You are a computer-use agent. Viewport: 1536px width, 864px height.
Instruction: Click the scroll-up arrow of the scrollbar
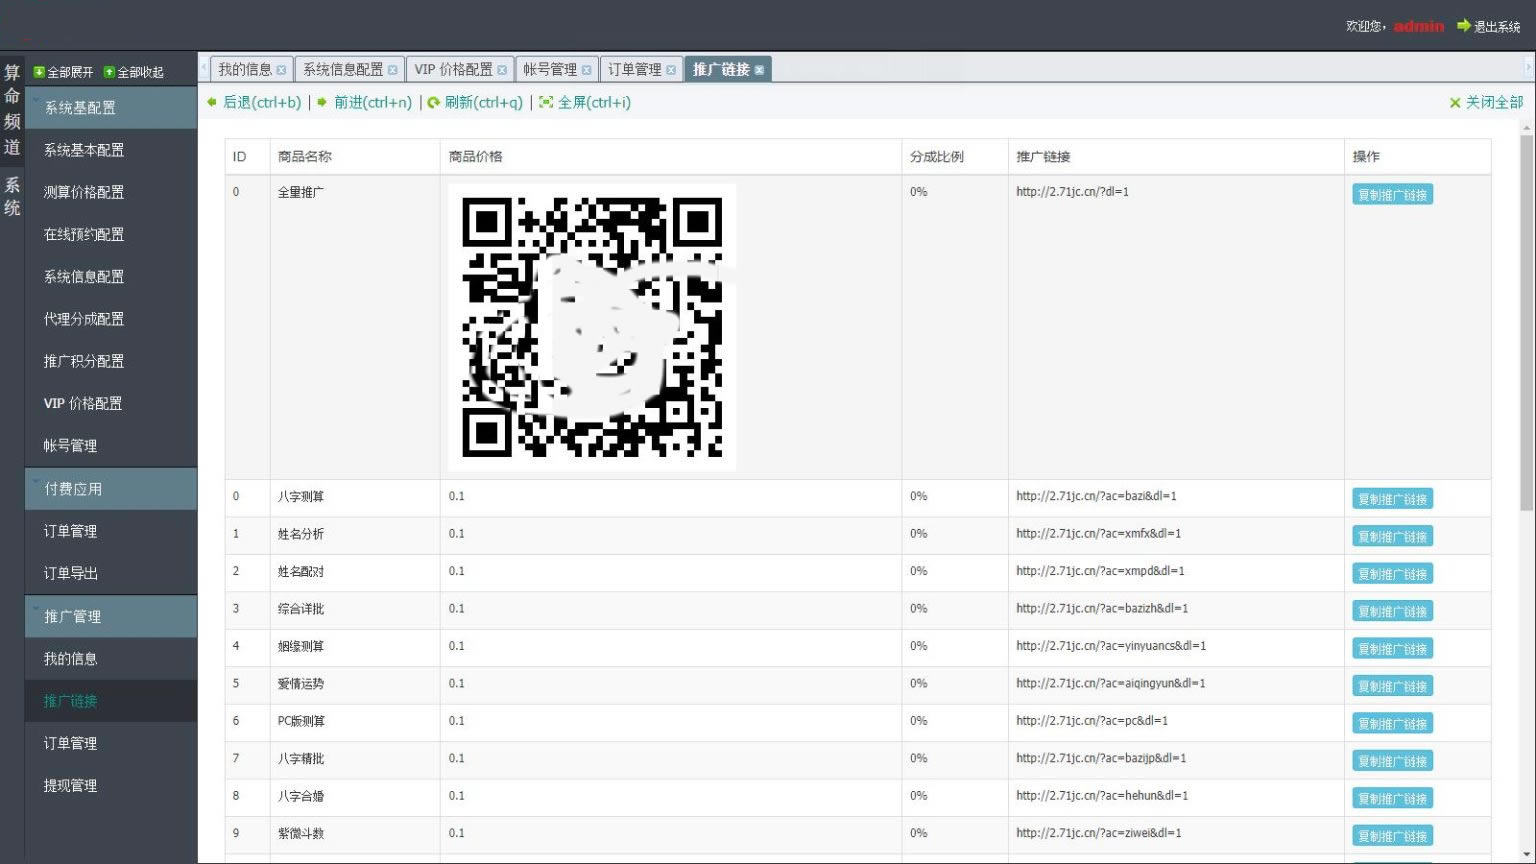(x=1526, y=128)
